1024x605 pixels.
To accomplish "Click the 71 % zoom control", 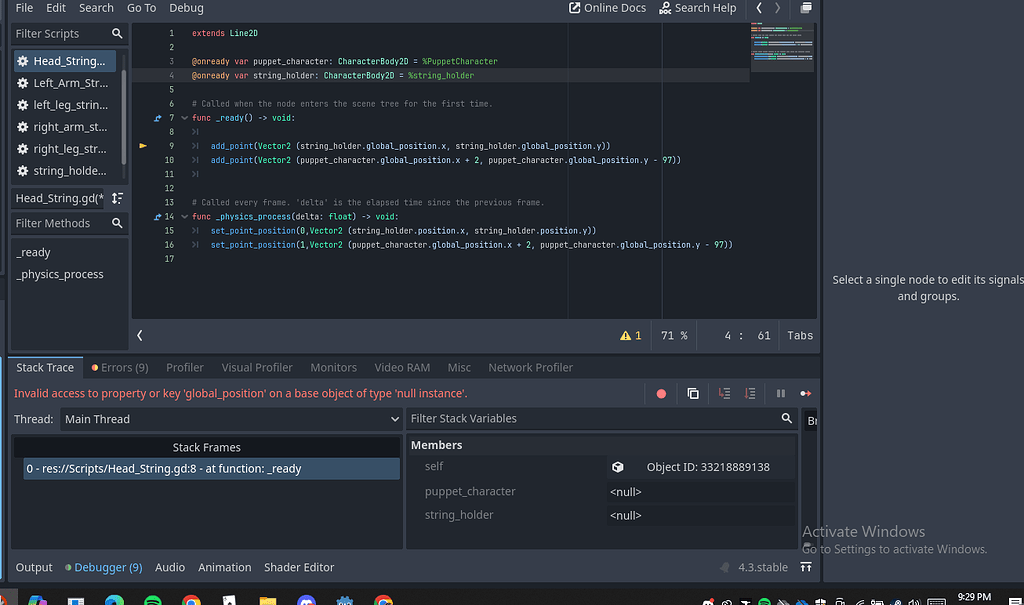I will (674, 335).
